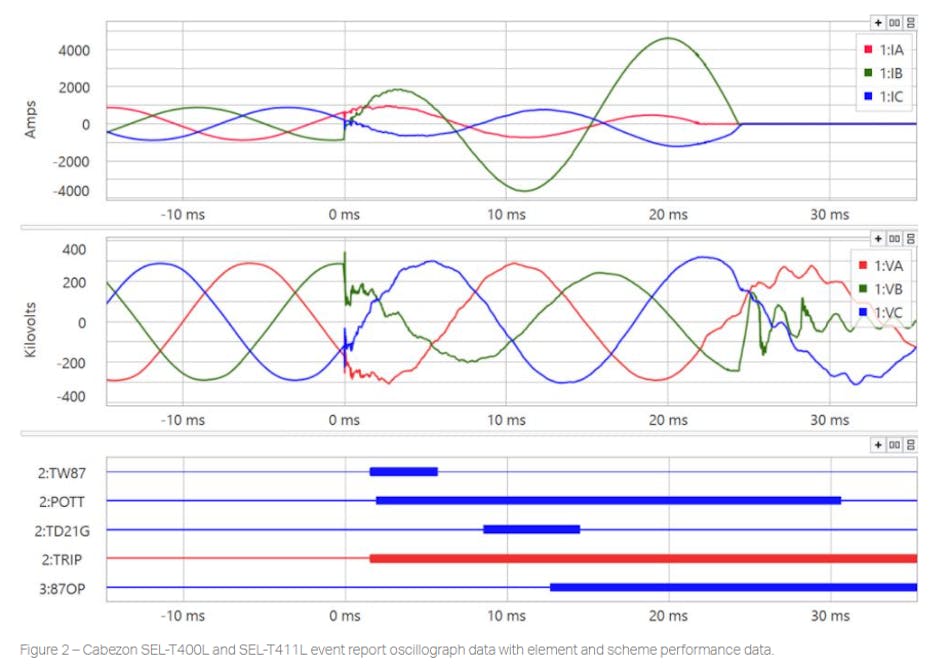This screenshot has height=667, width=950.
Task: Activate the dual-marker tool on the Amps panel
Action: click(x=894, y=21)
